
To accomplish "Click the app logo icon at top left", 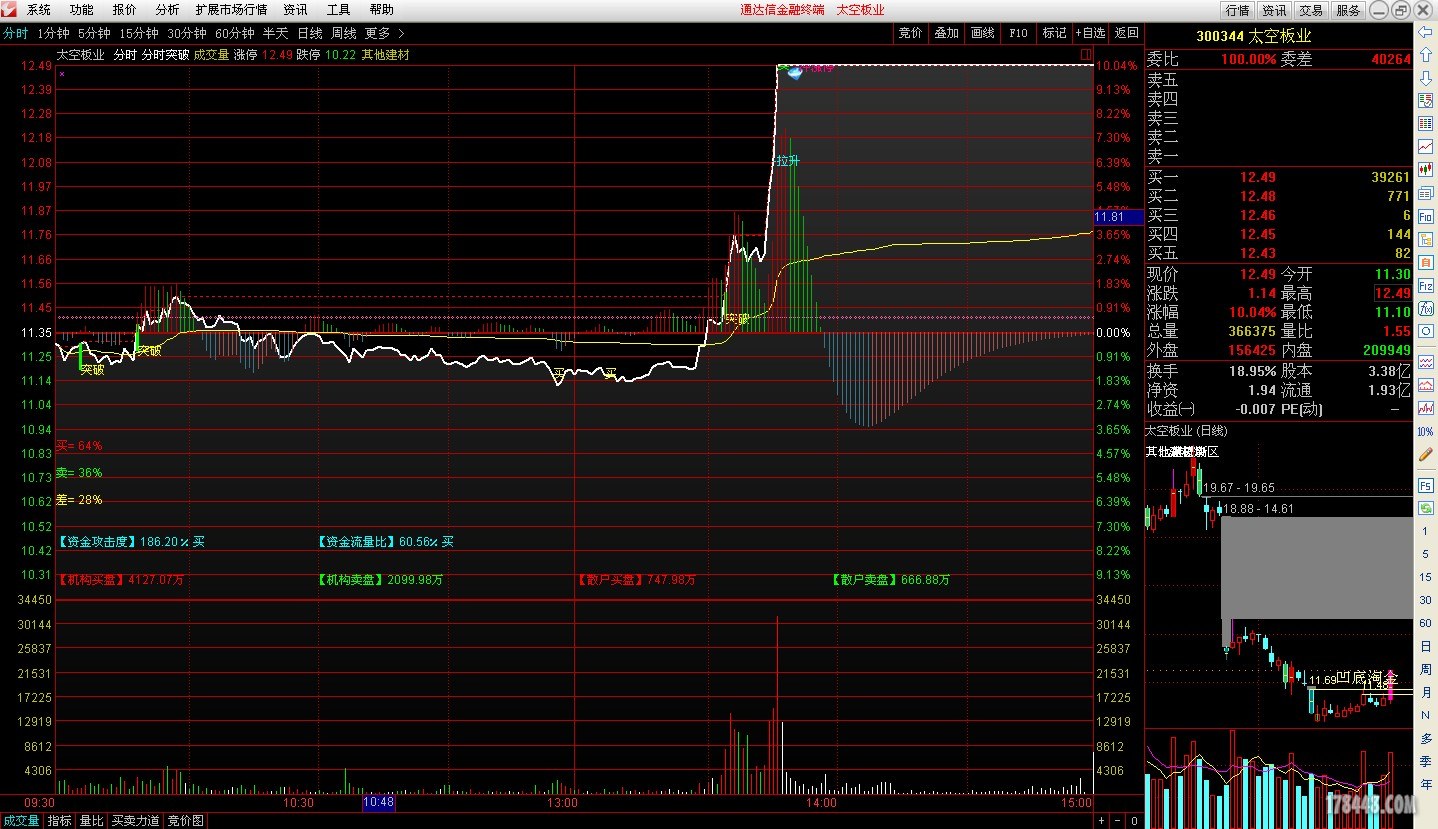I will pos(9,9).
